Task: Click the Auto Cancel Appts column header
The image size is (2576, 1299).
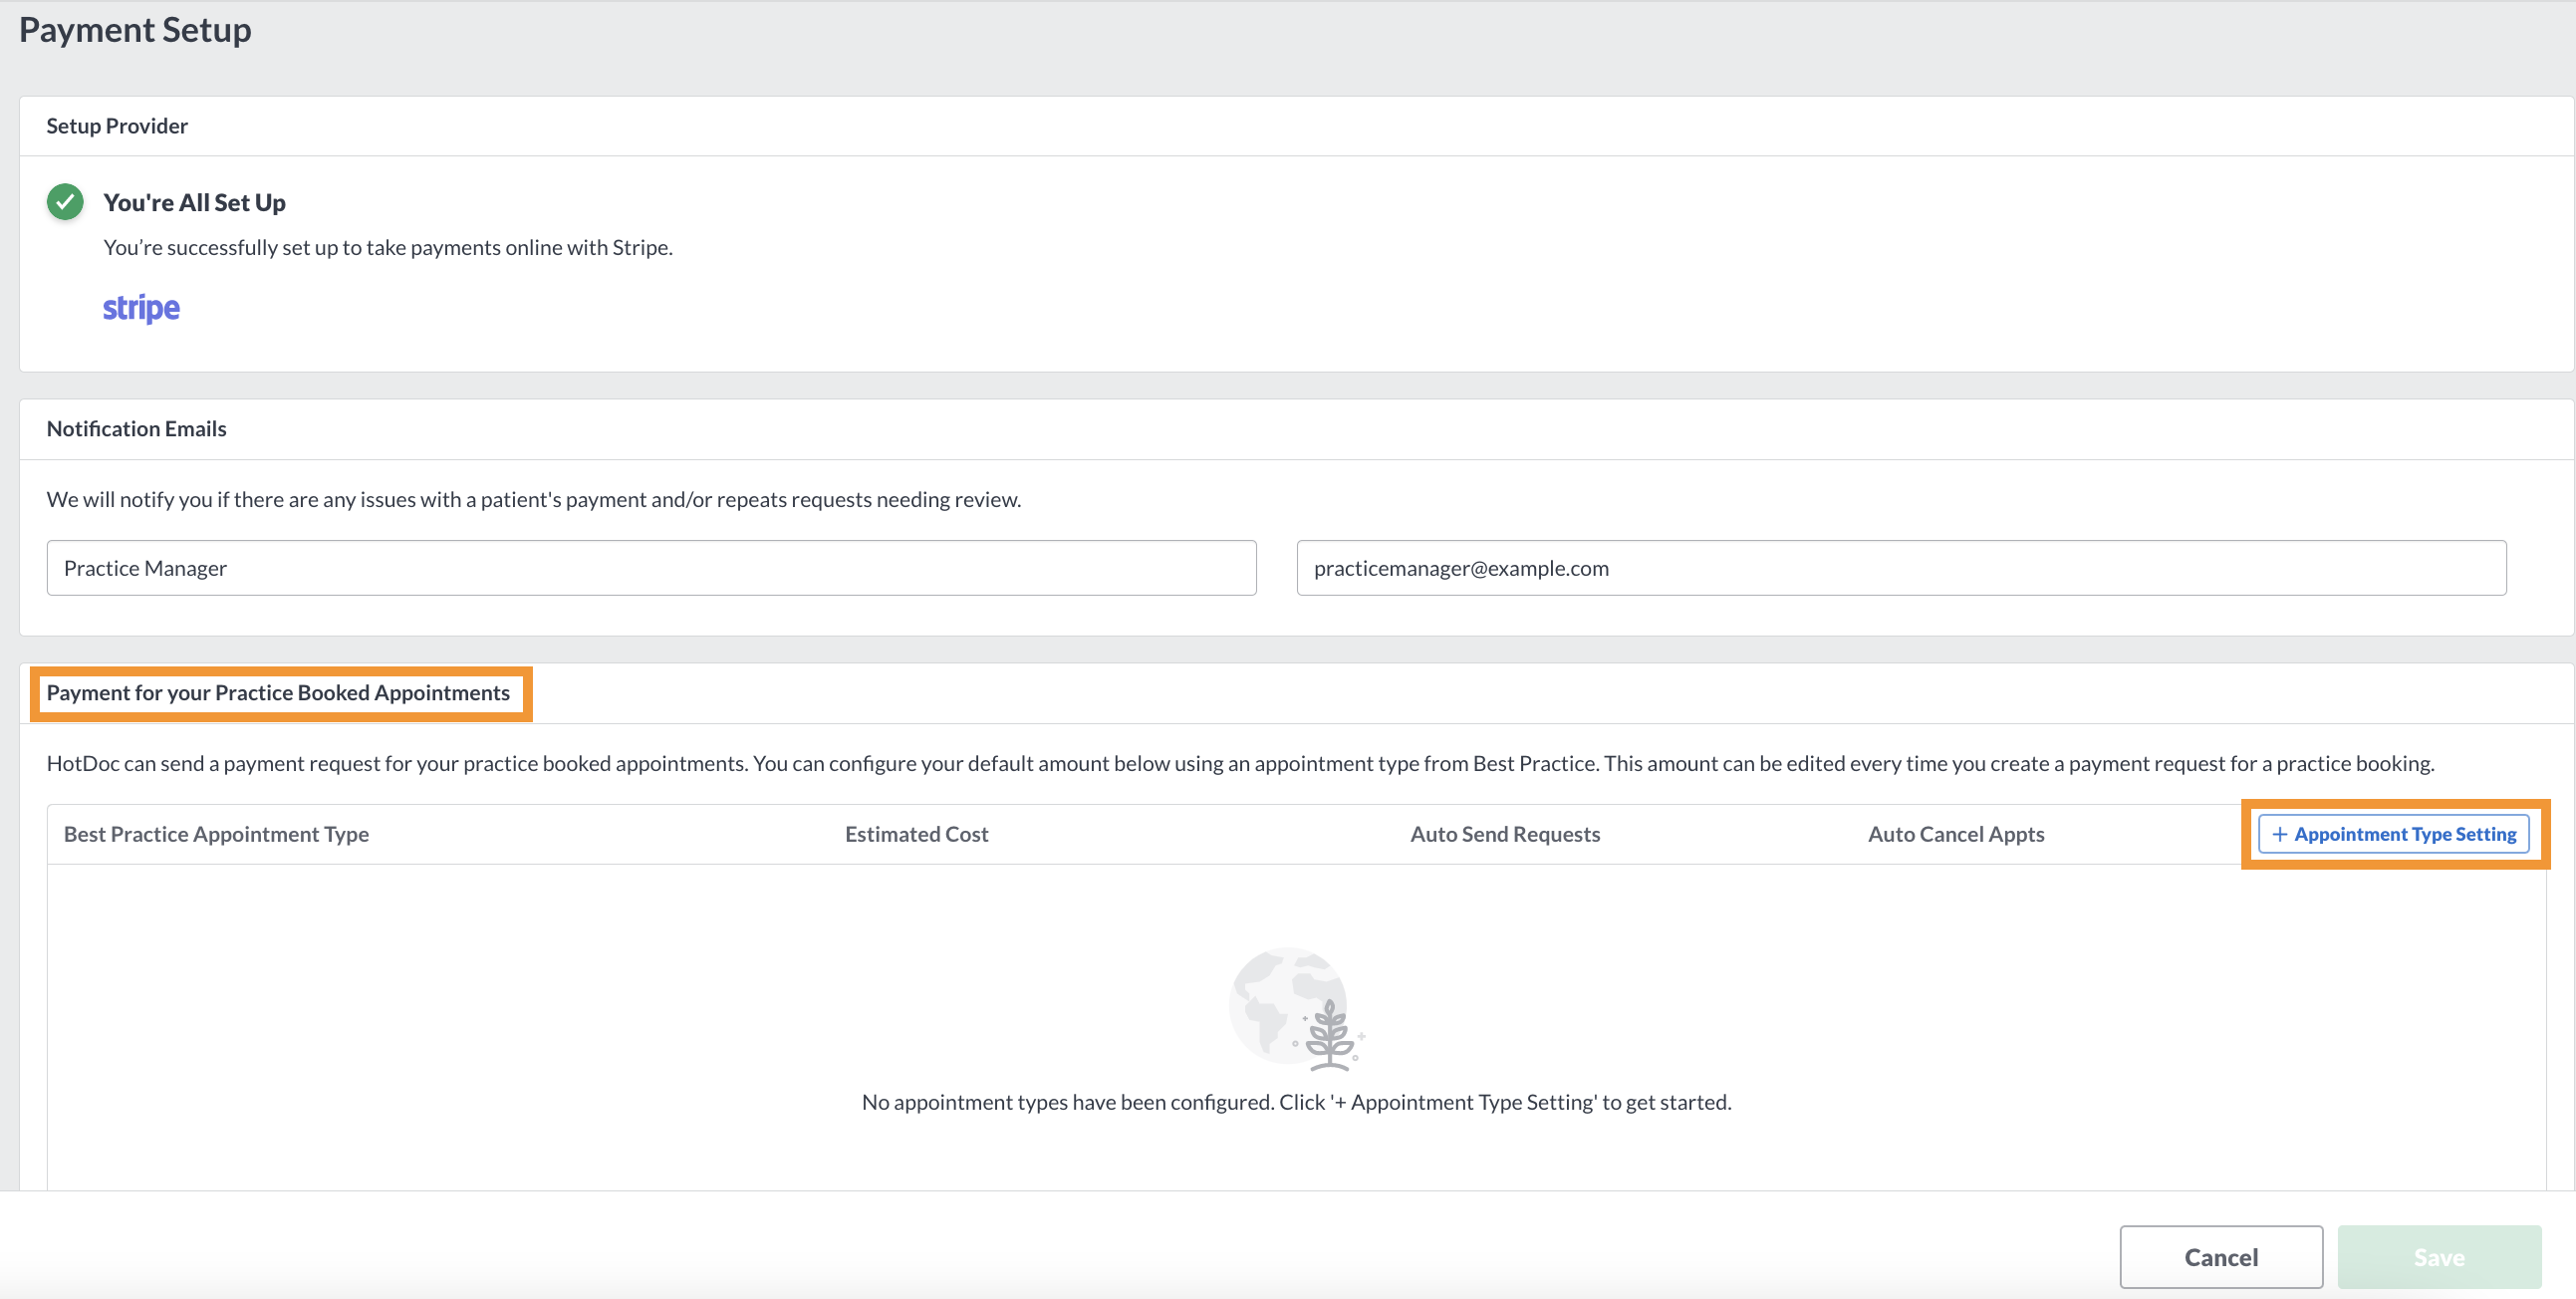Action: [1956, 834]
